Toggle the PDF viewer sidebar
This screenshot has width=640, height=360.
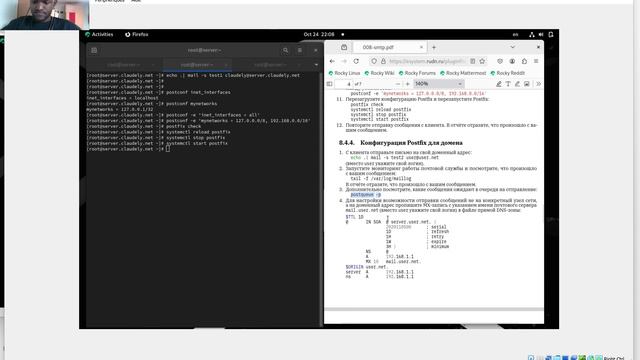(329, 84)
